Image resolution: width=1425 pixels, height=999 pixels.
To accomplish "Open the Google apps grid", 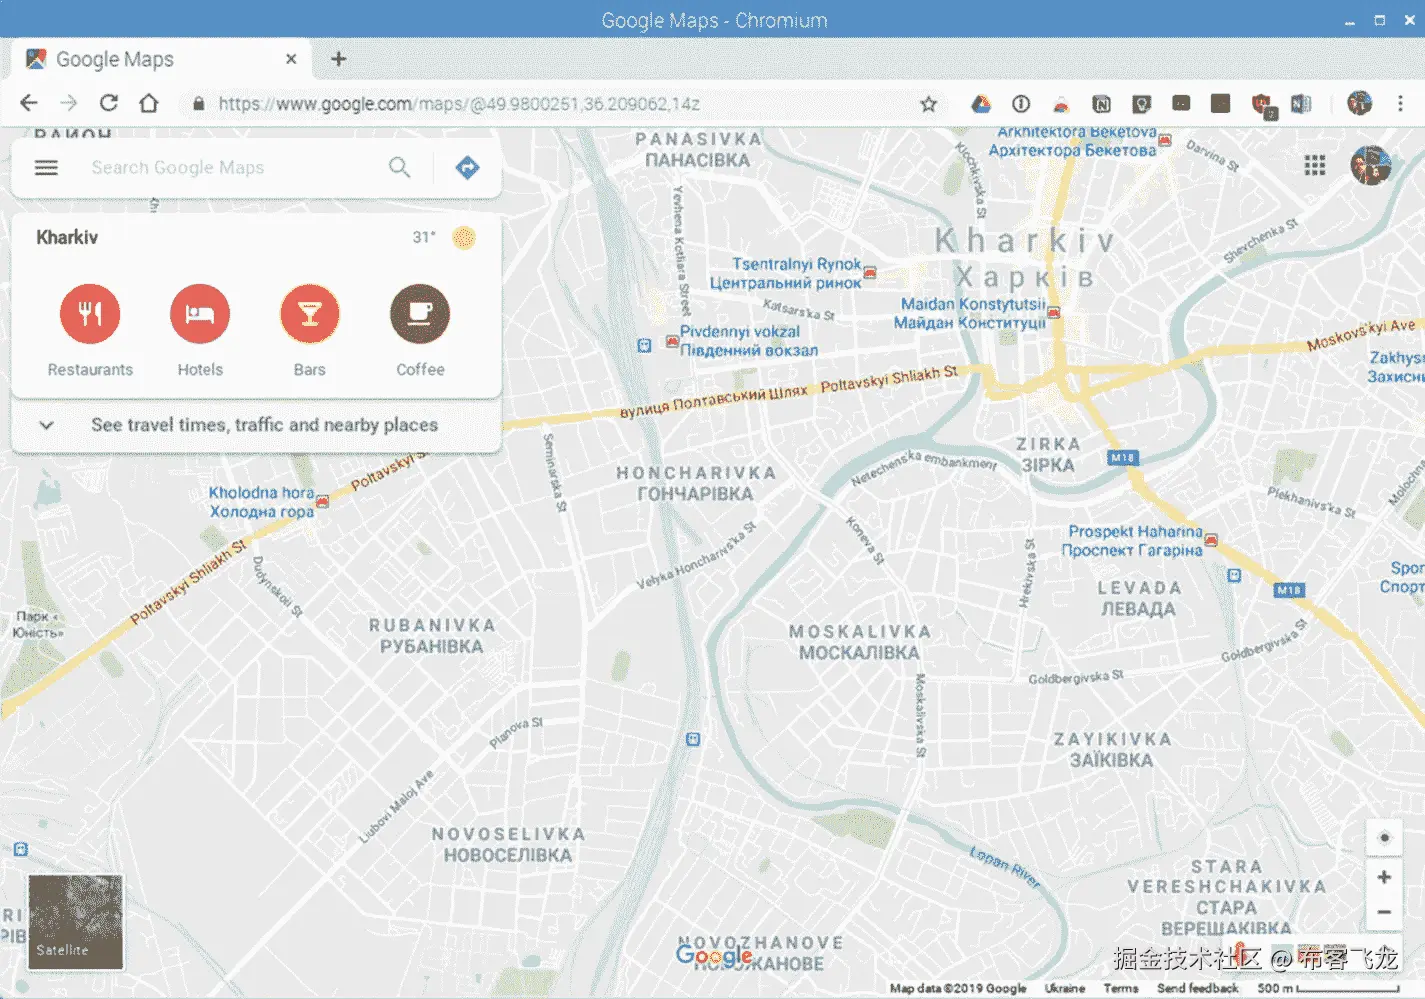I will [1315, 165].
